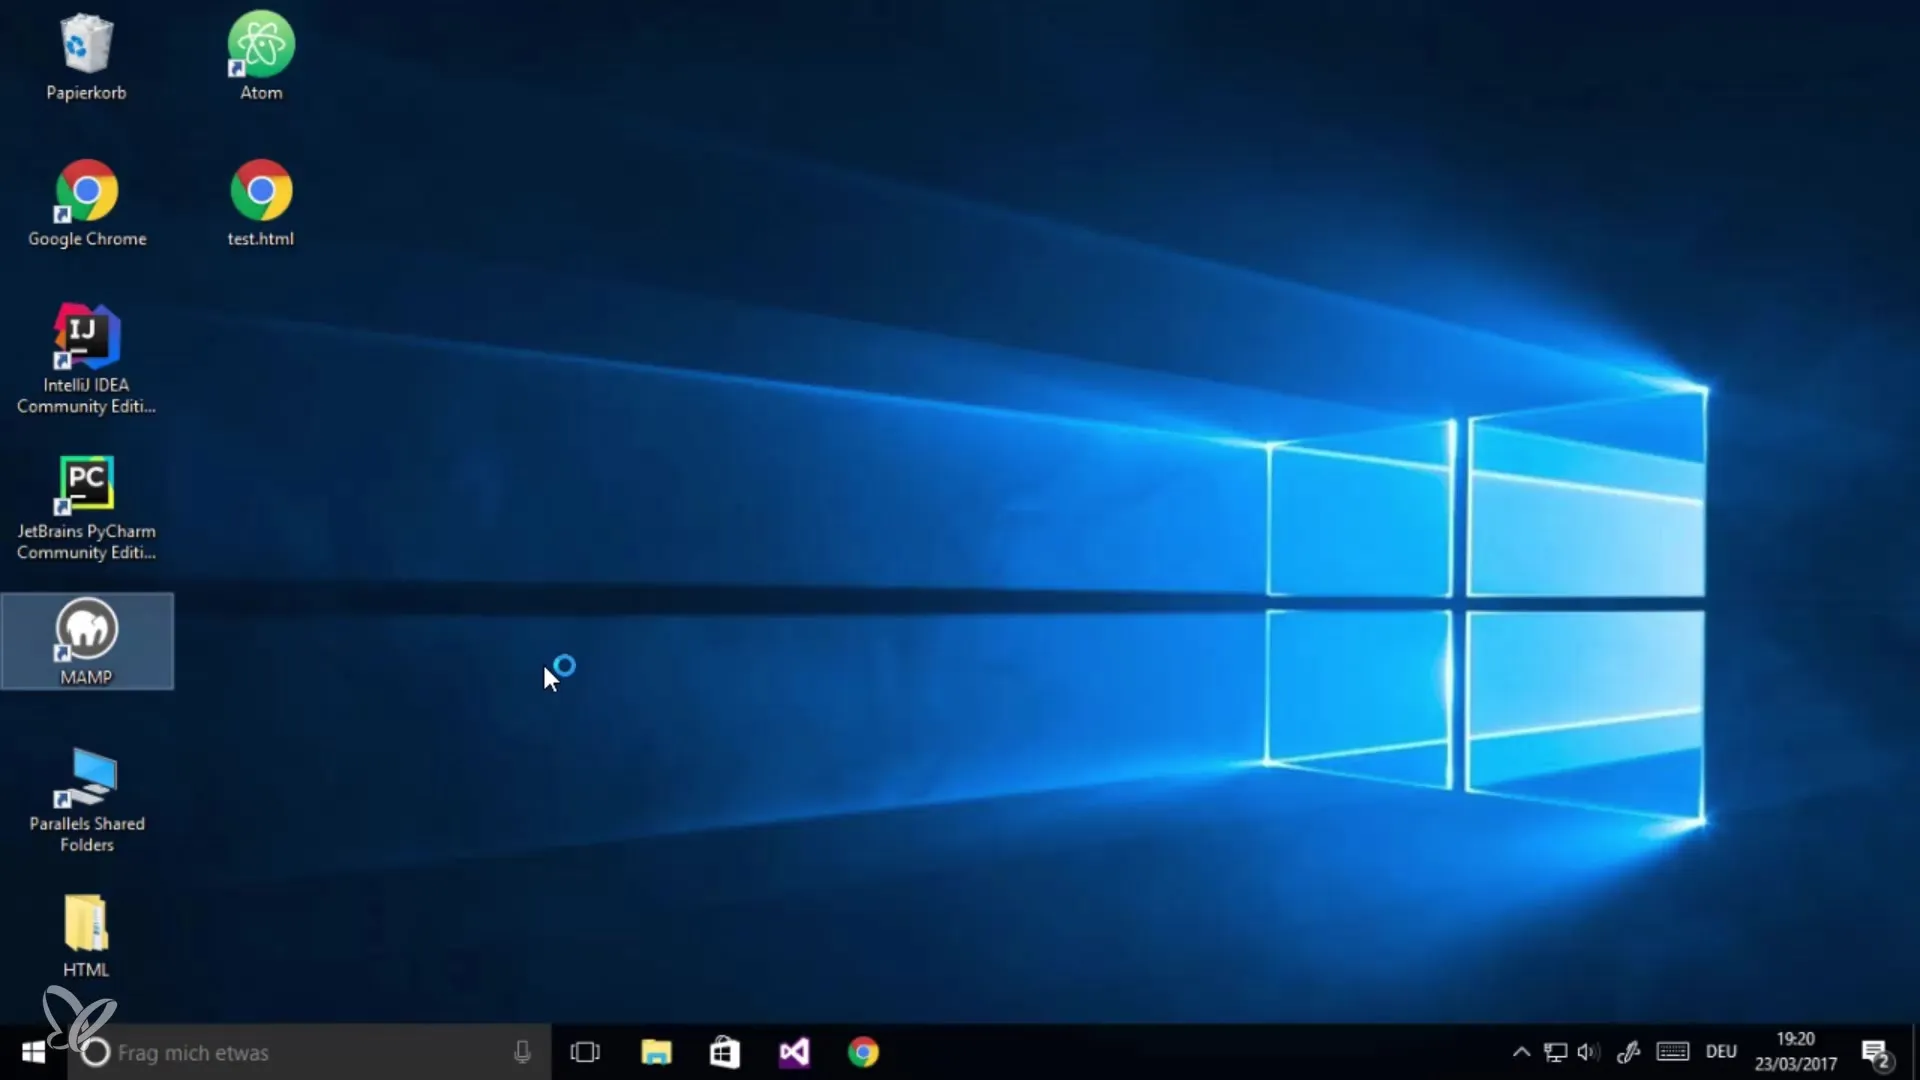Click the pen workspace tray icon
The width and height of the screenshot is (1920, 1080).
pos(1628,1052)
